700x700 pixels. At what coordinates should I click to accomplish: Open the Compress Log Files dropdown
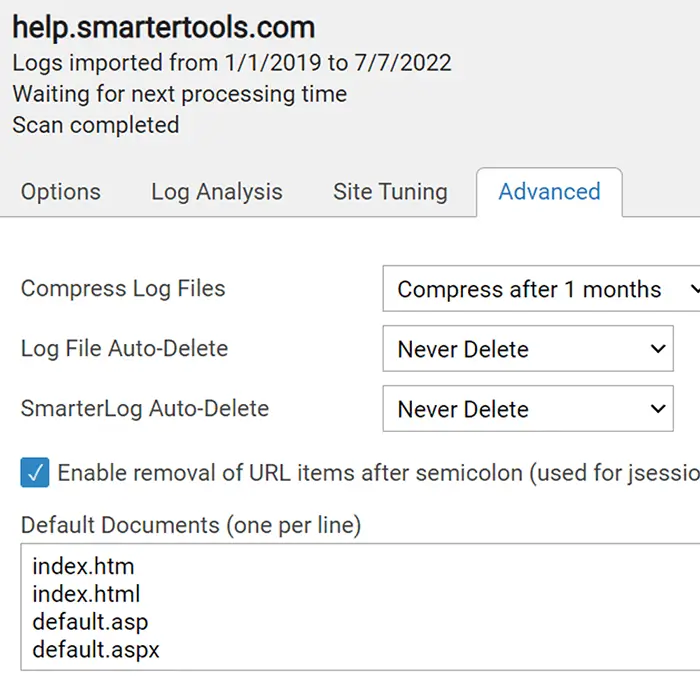click(x=541, y=289)
